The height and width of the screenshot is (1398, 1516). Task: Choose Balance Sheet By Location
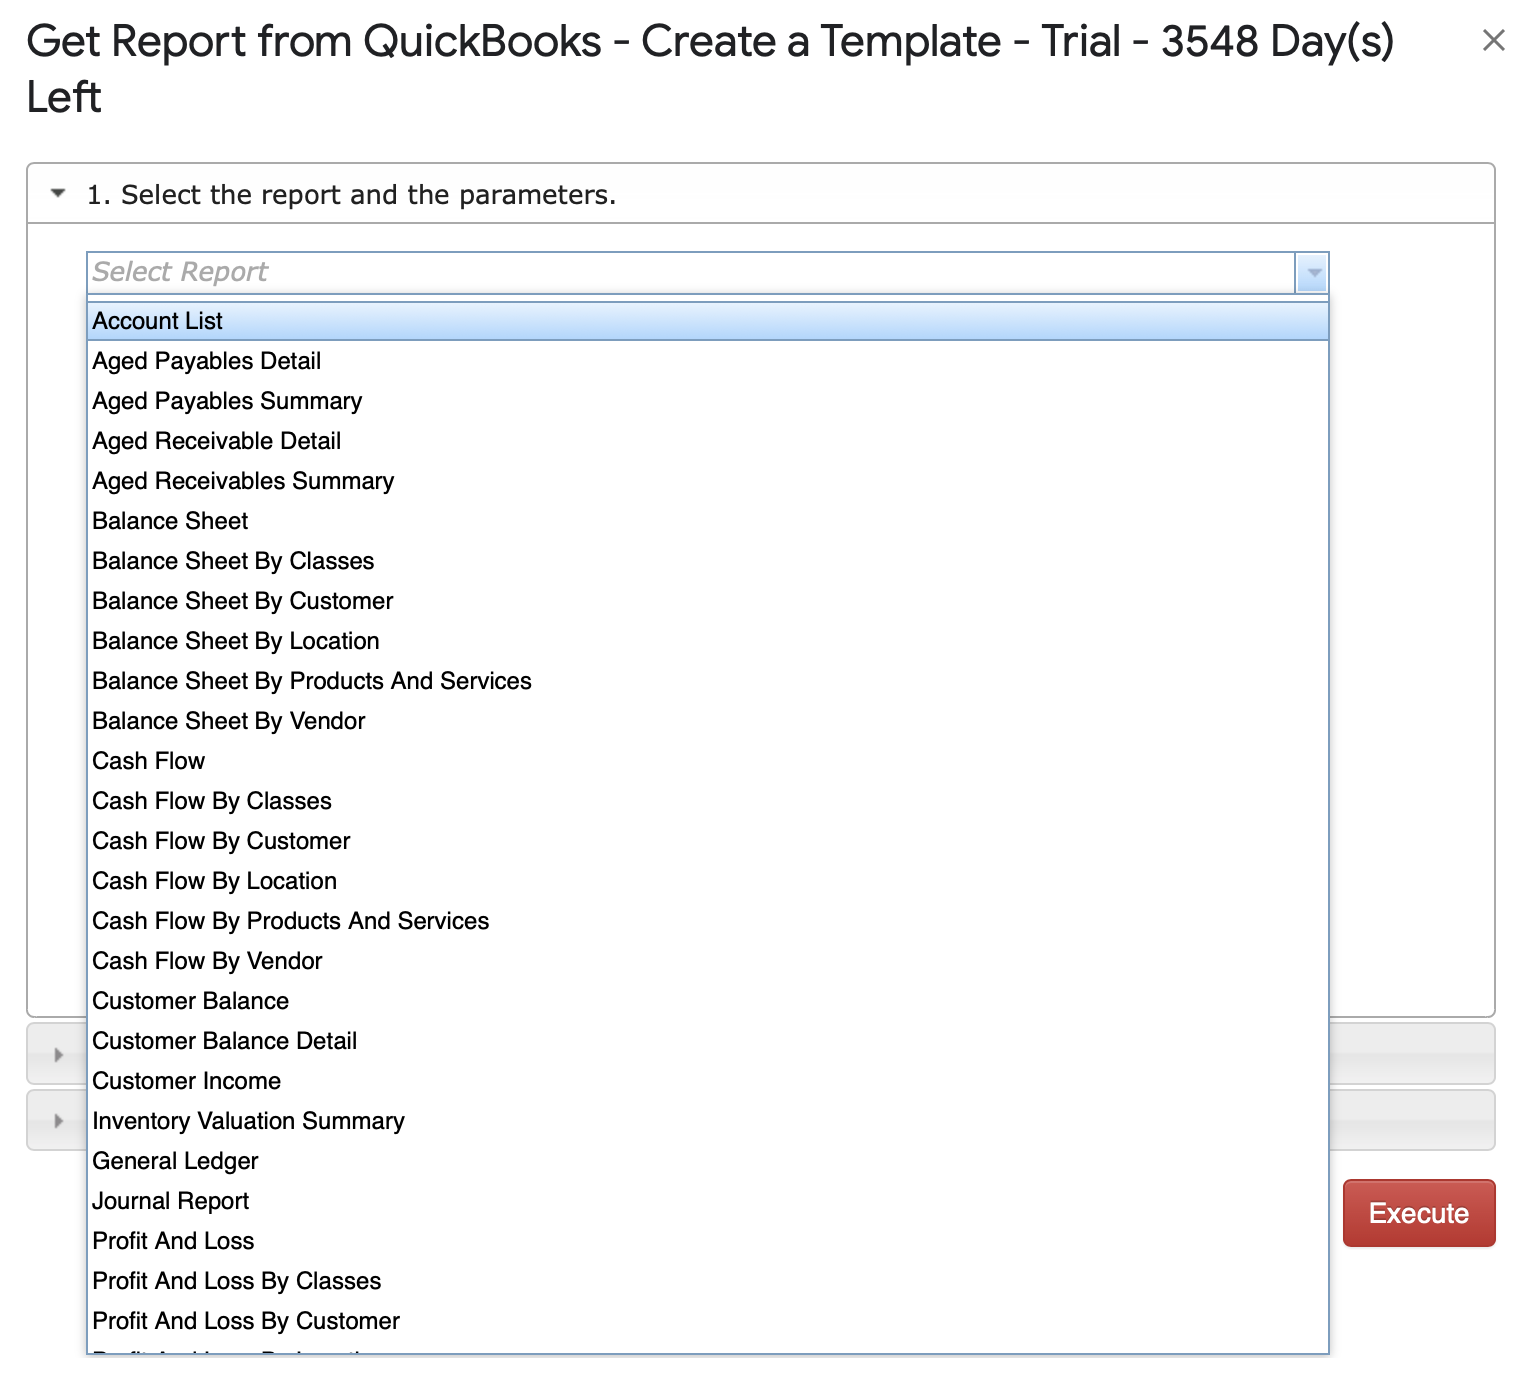pyautogui.click(x=236, y=641)
